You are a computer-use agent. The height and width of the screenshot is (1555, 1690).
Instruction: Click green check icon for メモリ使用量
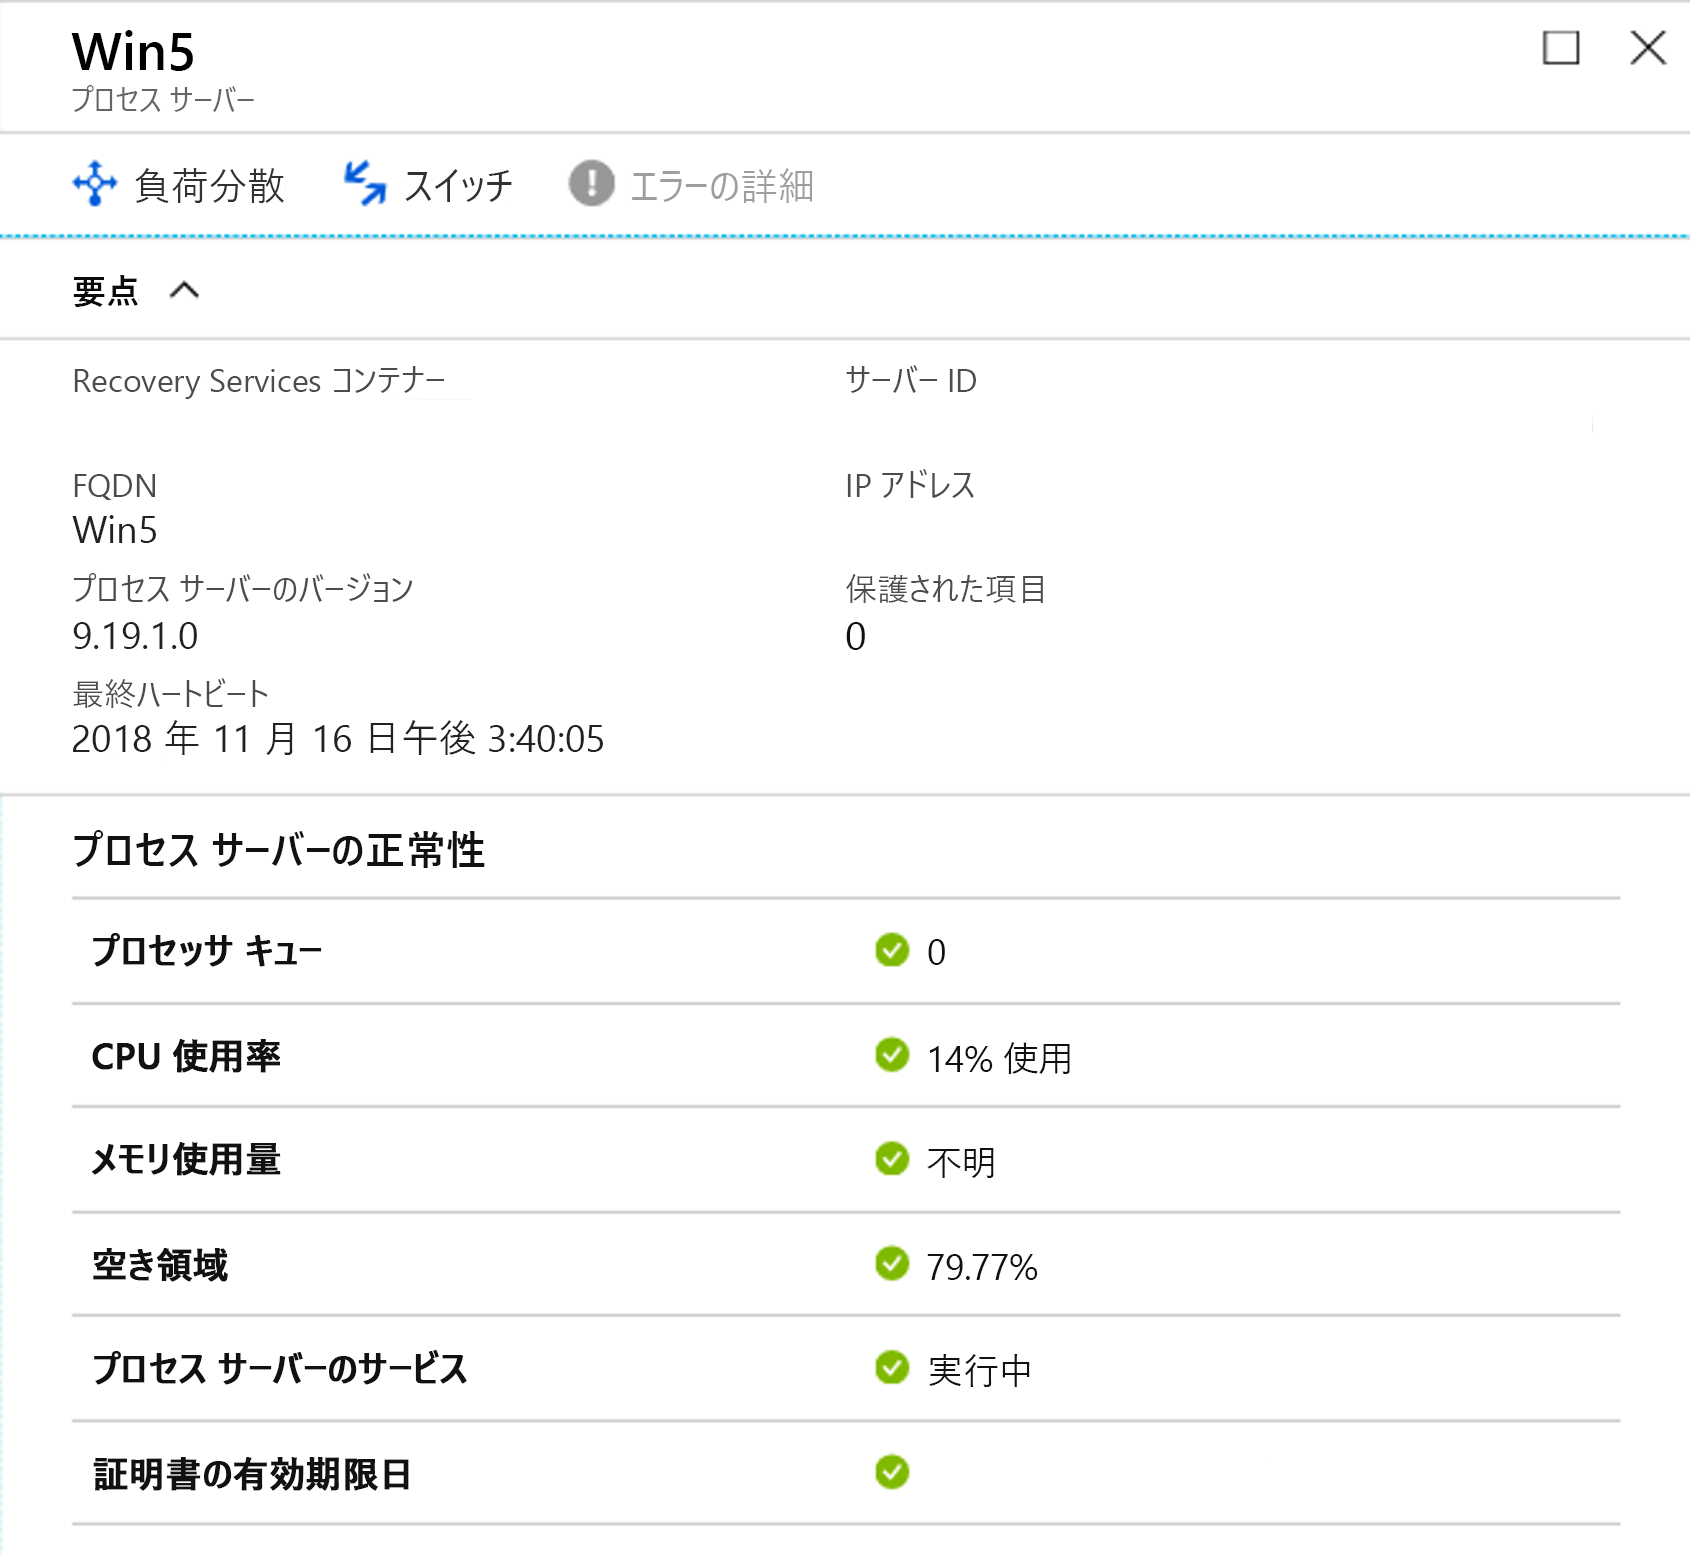coord(892,1159)
